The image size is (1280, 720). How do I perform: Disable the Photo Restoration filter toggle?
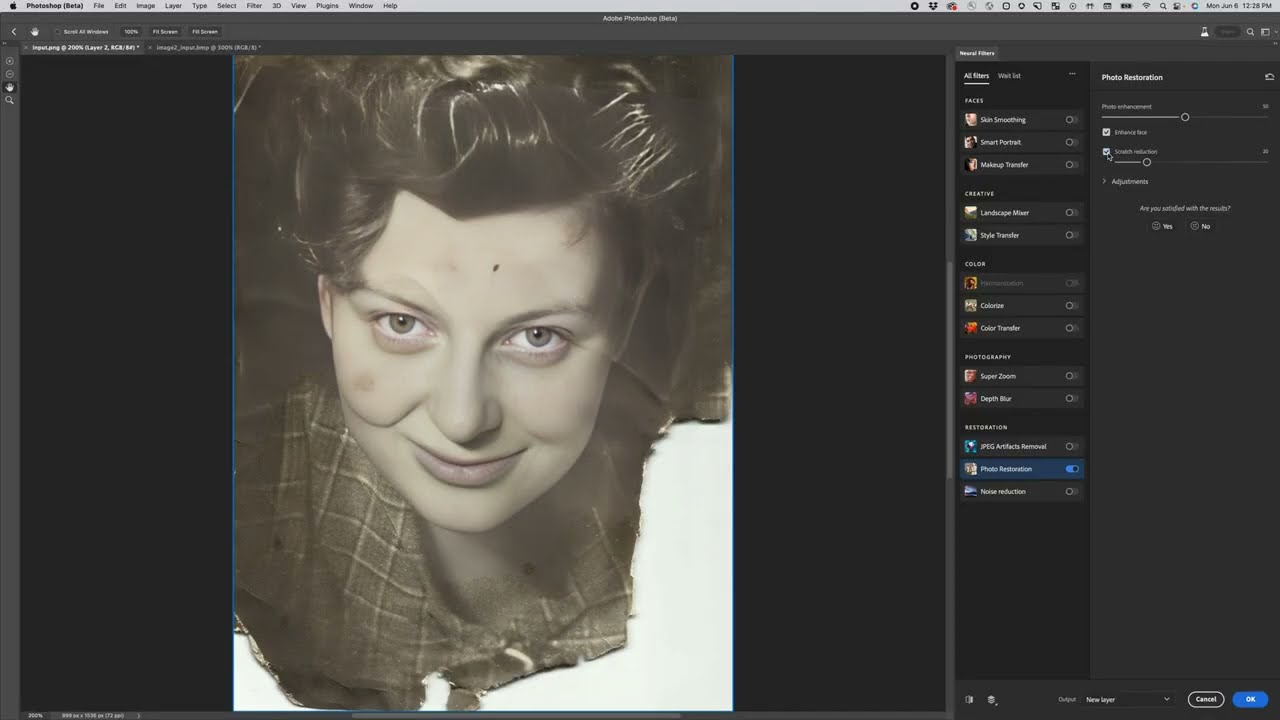pyautogui.click(x=1071, y=468)
